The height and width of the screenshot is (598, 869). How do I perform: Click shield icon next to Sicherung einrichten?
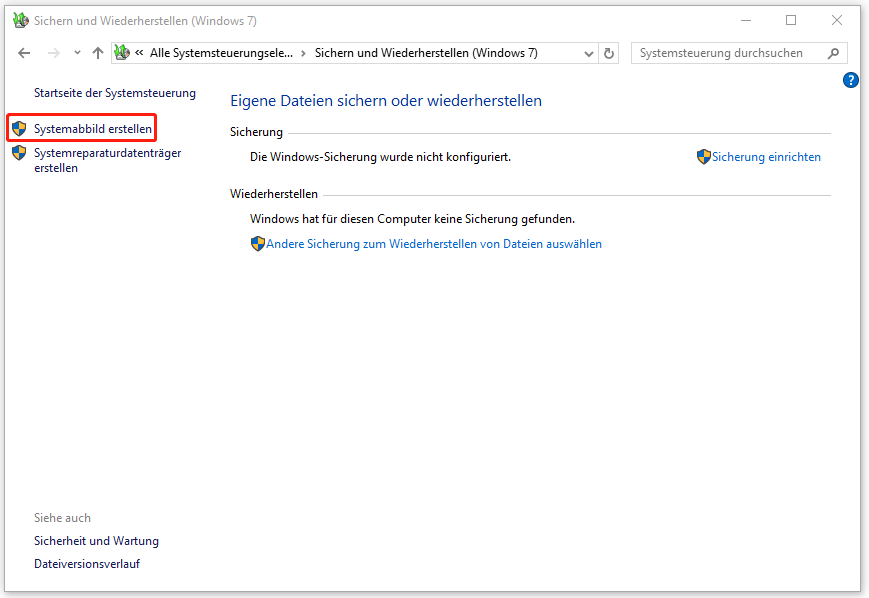(x=704, y=157)
